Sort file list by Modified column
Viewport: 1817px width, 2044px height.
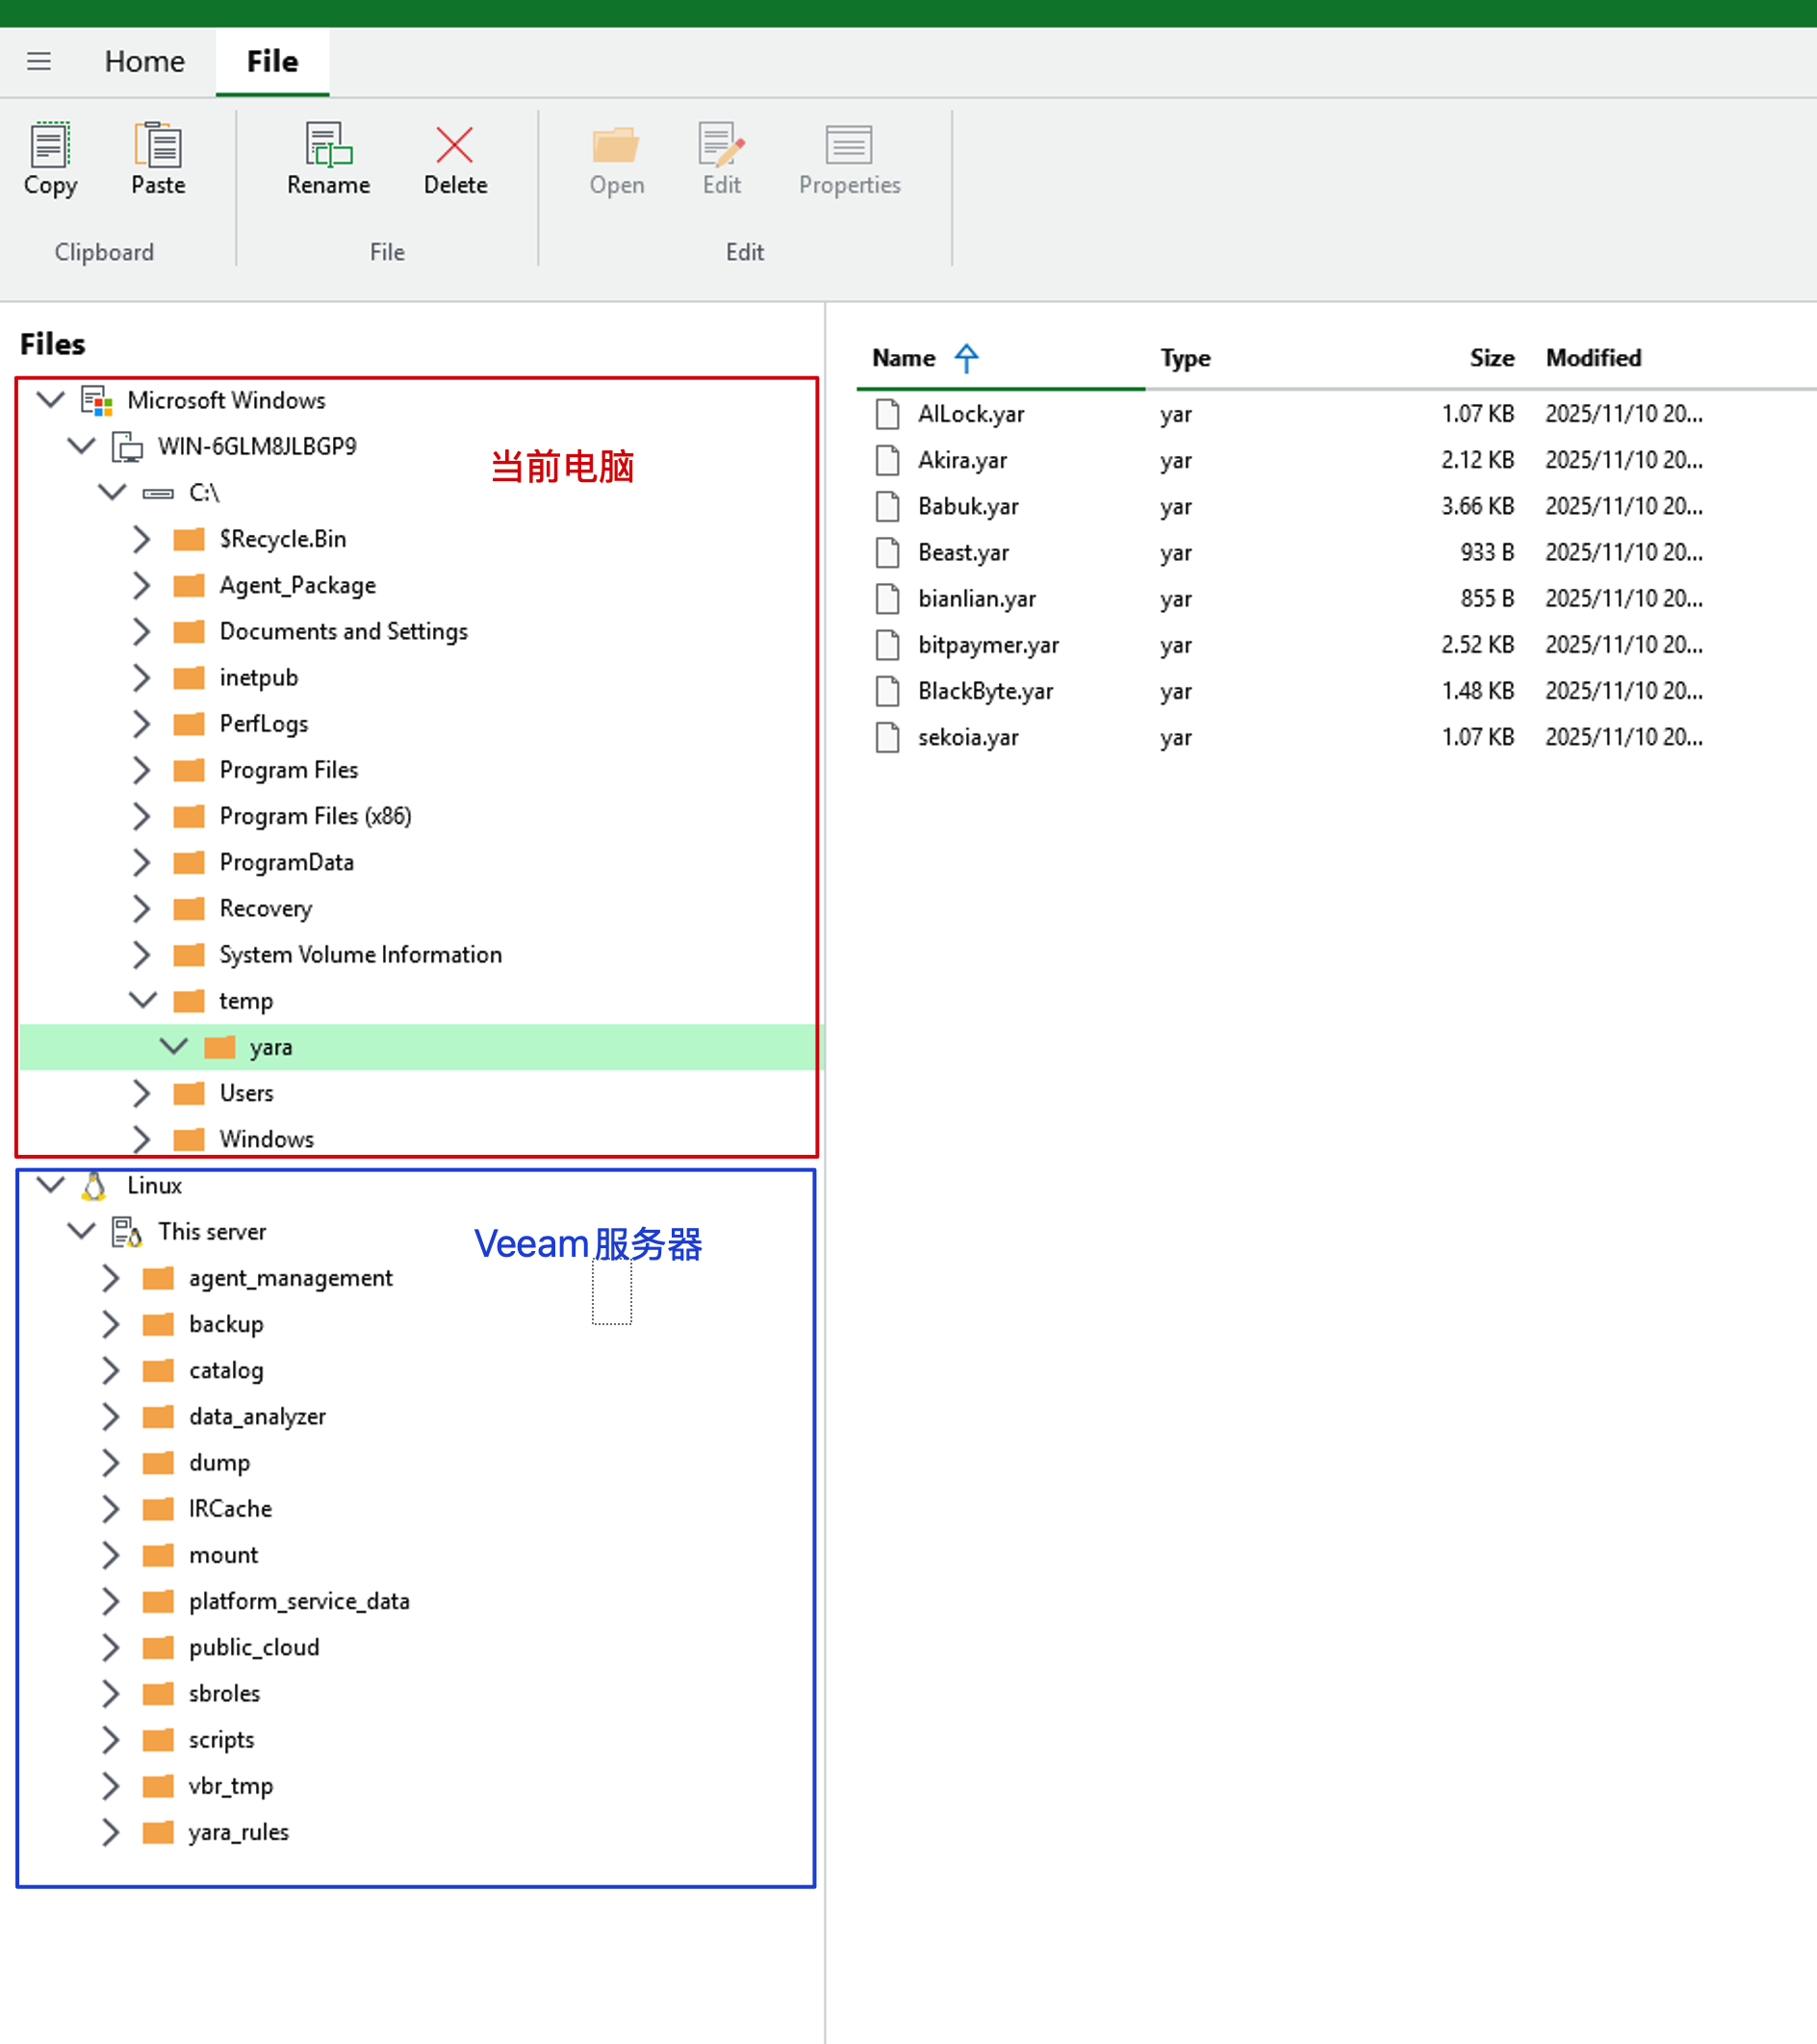[x=1594, y=358]
